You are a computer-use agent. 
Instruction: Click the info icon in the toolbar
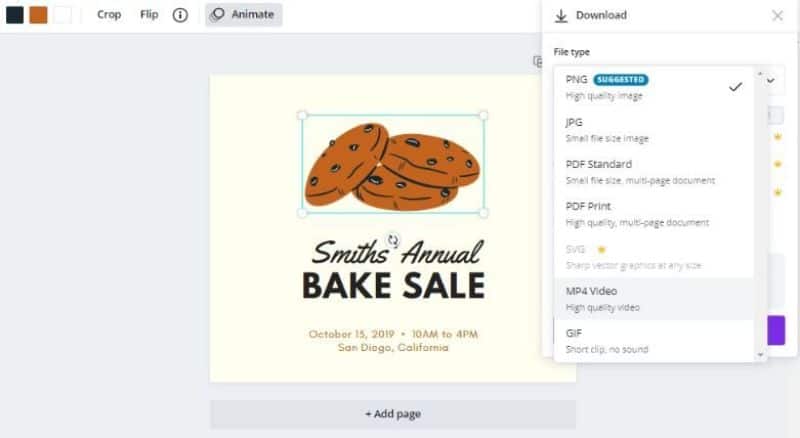[180, 15]
